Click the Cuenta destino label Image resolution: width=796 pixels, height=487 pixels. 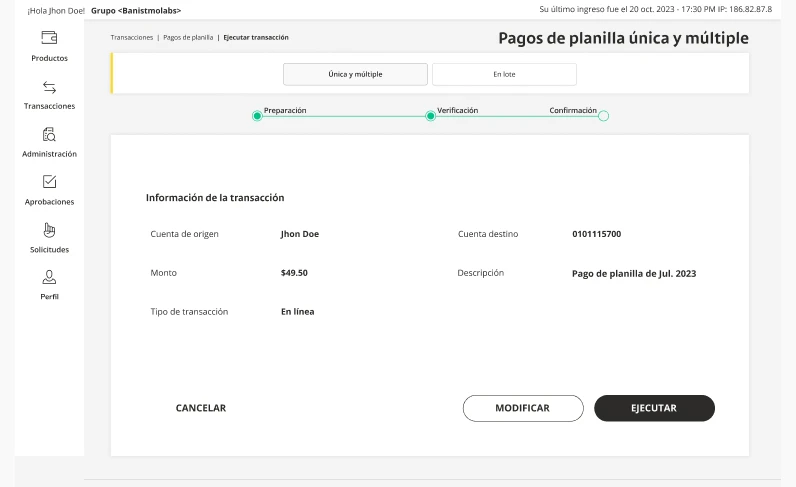coord(488,234)
